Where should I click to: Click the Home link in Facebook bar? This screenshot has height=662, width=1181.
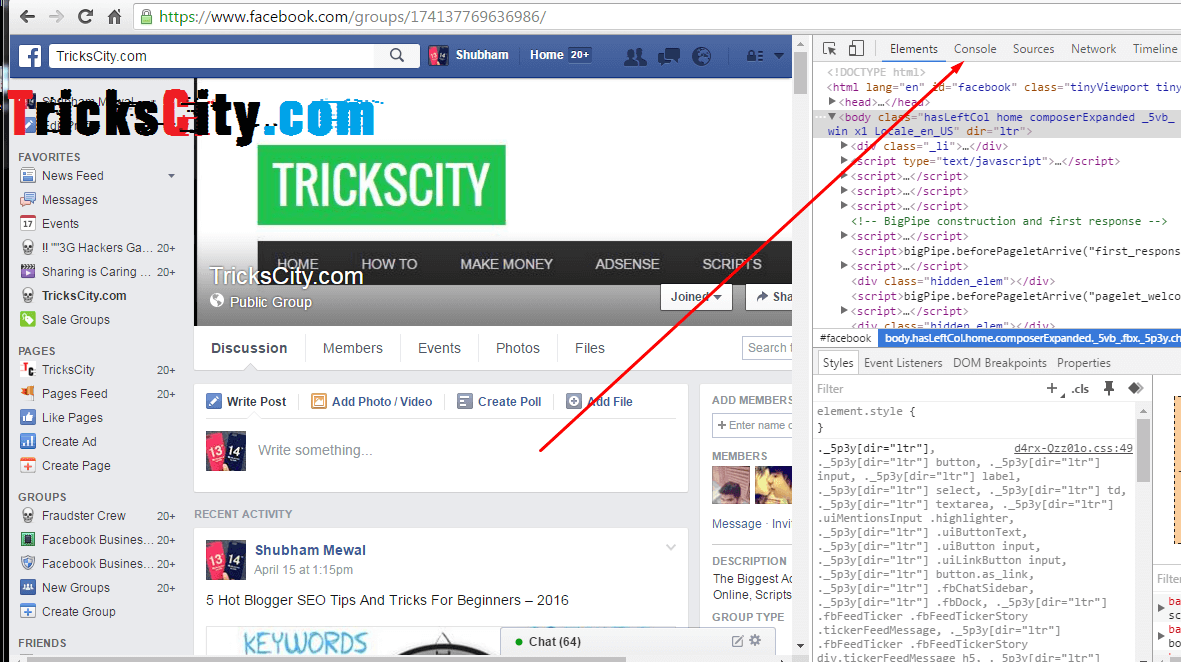tap(547, 55)
